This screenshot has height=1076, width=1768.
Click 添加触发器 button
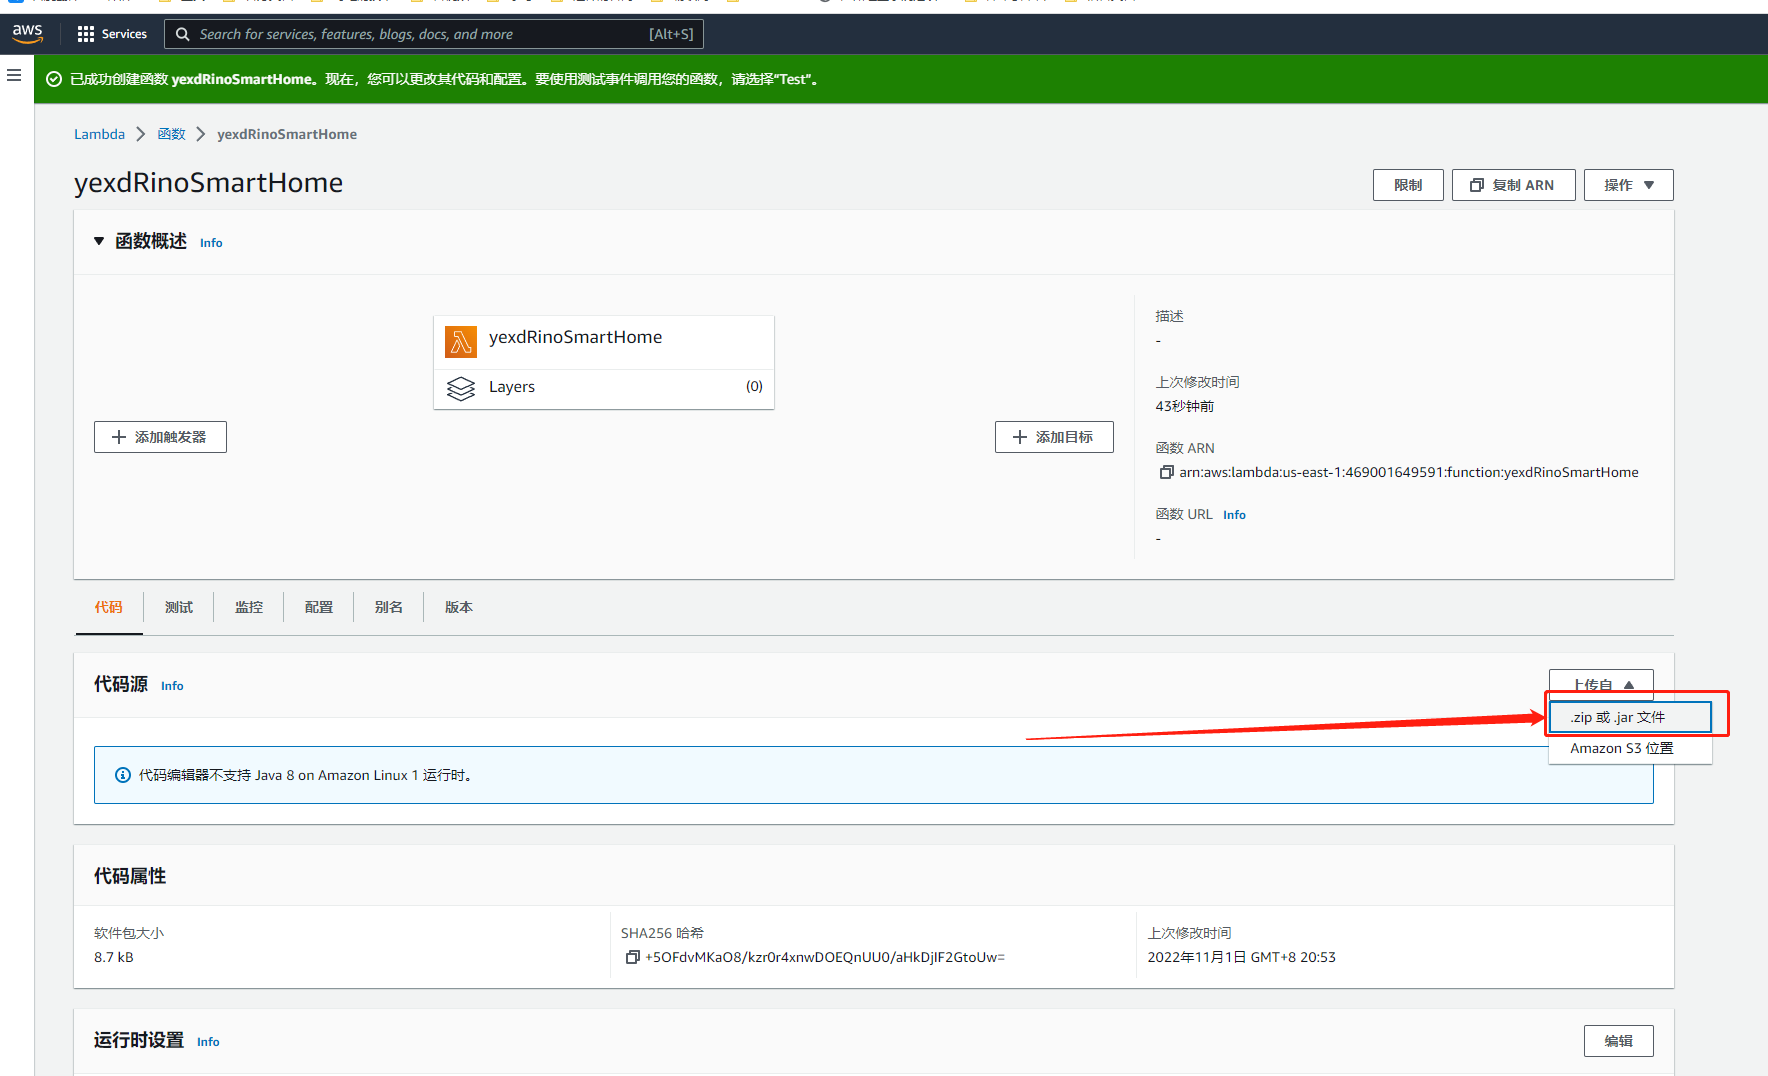click(160, 437)
